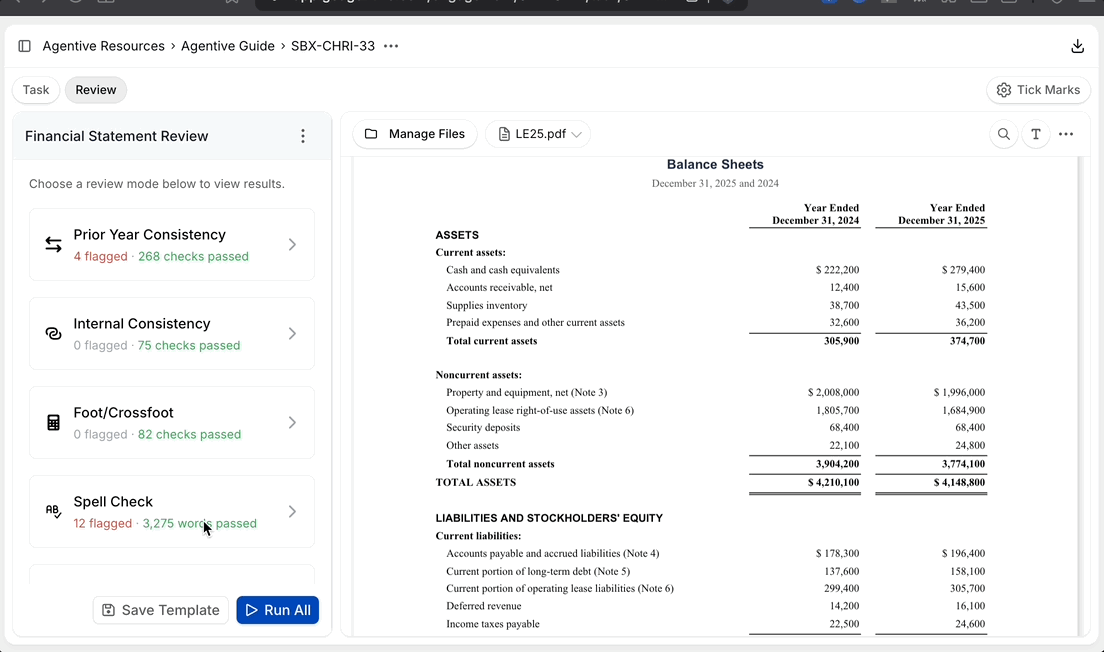This screenshot has width=1104, height=652.
Task: Click the download icon
Action: [x=1077, y=46]
